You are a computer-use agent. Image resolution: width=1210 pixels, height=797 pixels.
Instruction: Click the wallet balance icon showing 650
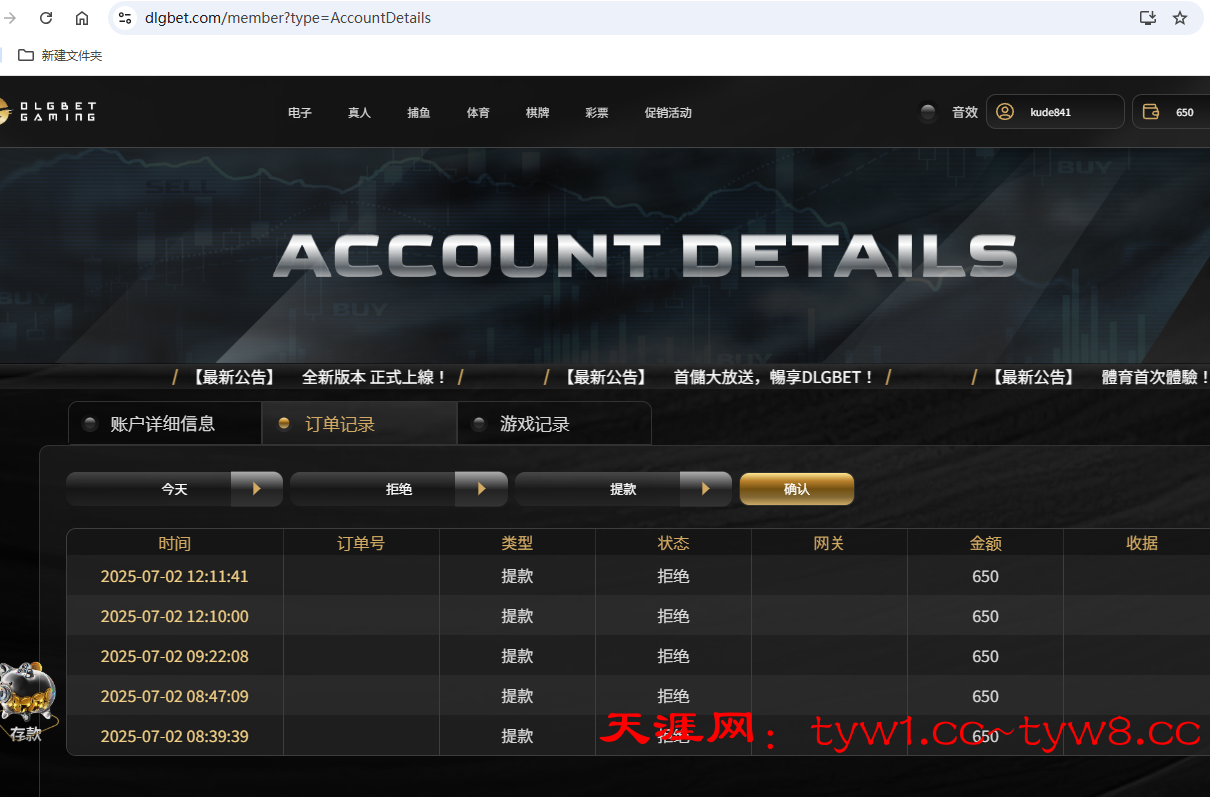tap(1151, 112)
